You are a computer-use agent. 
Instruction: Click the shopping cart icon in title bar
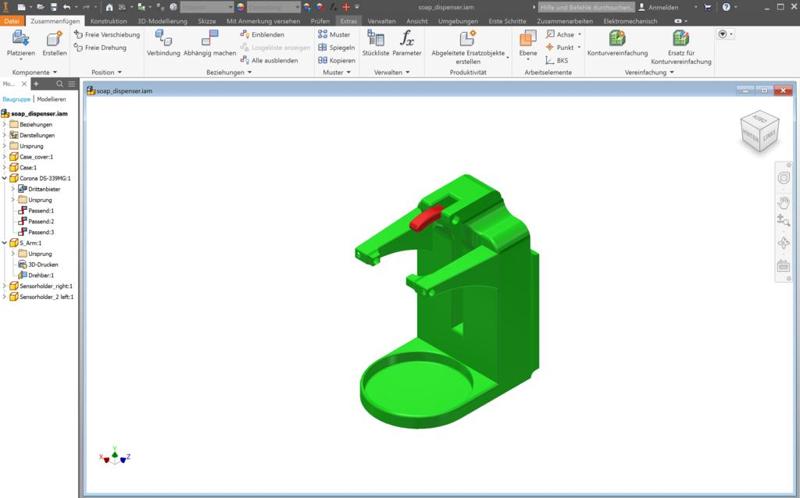click(708, 7)
